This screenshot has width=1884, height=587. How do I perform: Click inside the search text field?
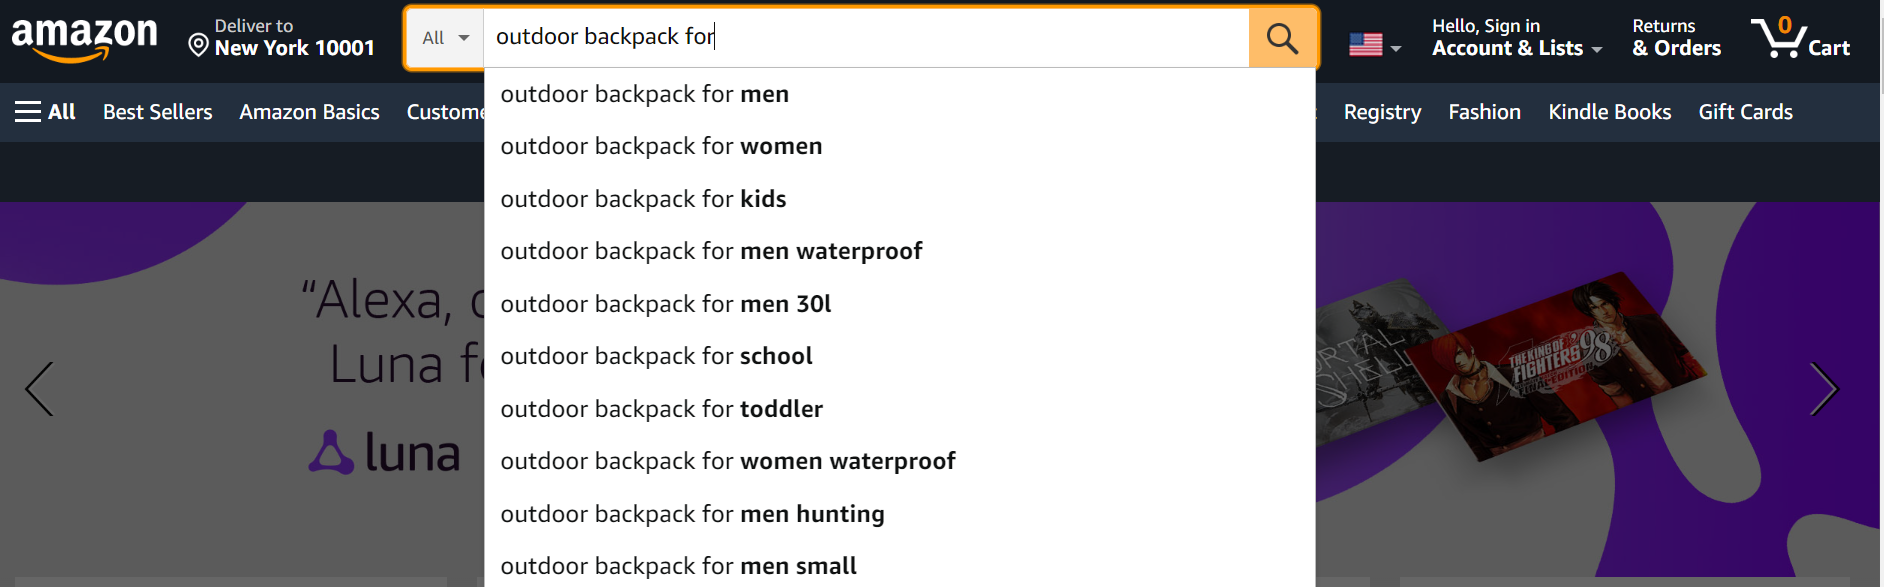[865, 38]
